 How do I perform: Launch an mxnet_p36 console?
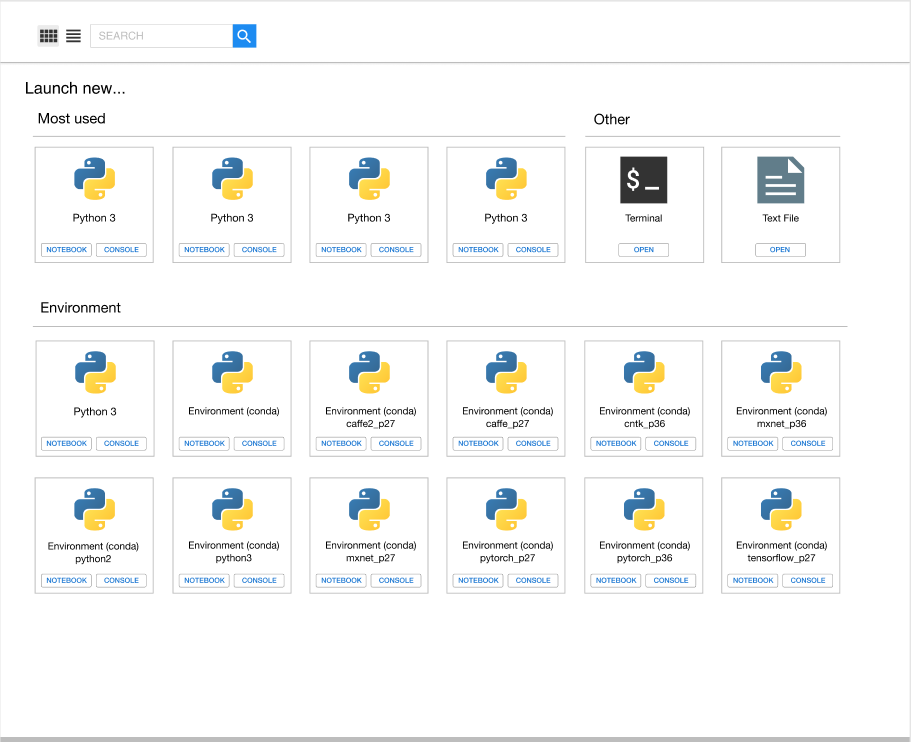(808, 443)
